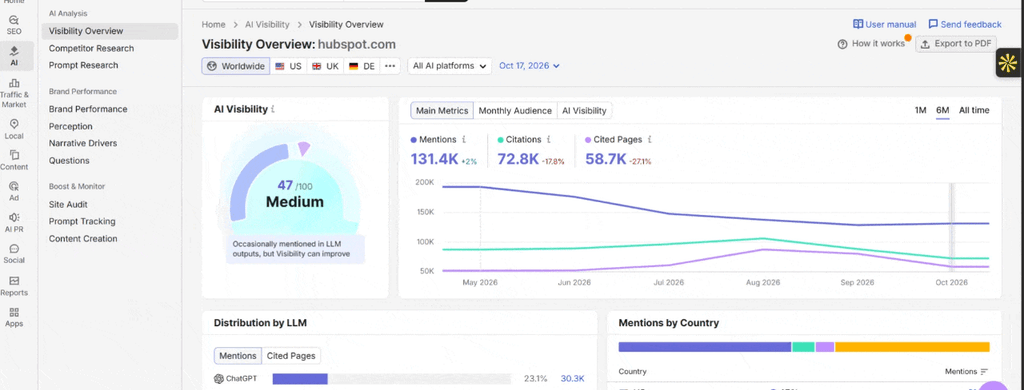
Task: Open Competitor Research in sidebar
Action: (91, 48)
